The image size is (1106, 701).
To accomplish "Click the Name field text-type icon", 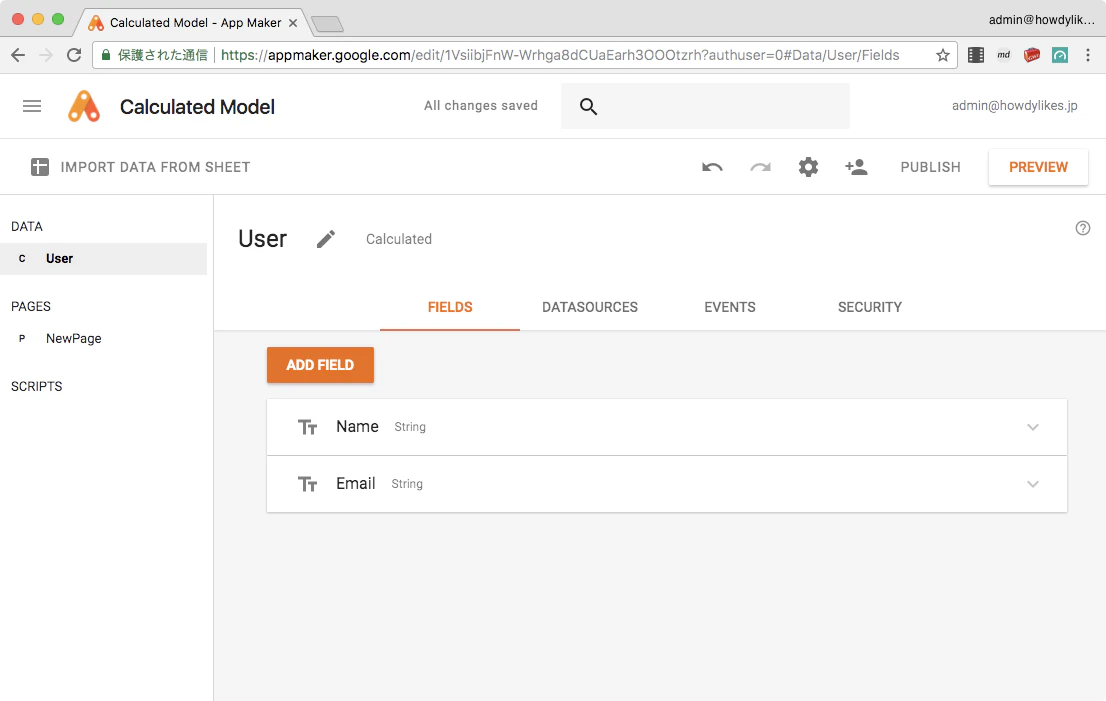I will point(308,427).
